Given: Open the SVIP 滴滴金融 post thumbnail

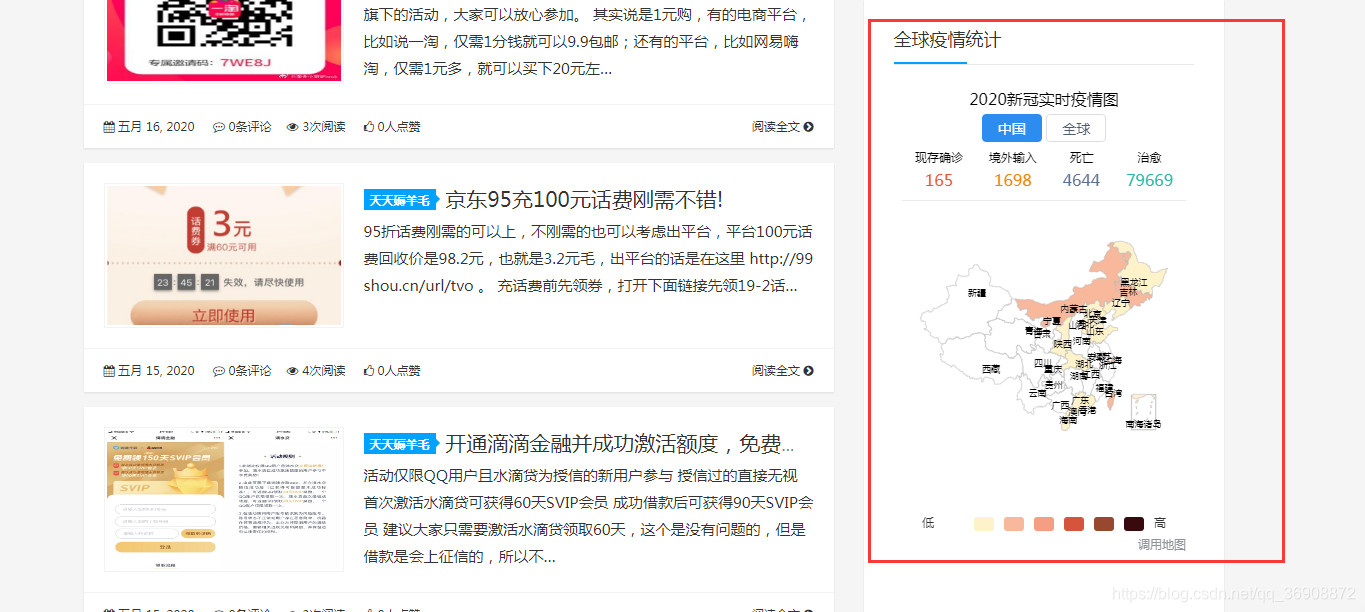Looking at the screenshot, I should coord(225,499).
